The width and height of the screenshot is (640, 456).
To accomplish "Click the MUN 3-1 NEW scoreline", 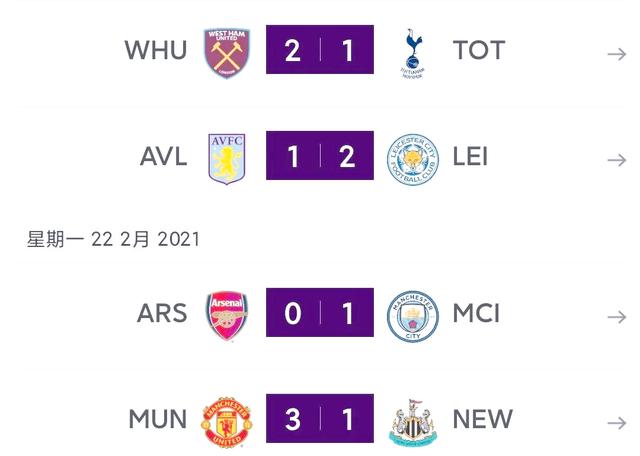I will point(319,418).
